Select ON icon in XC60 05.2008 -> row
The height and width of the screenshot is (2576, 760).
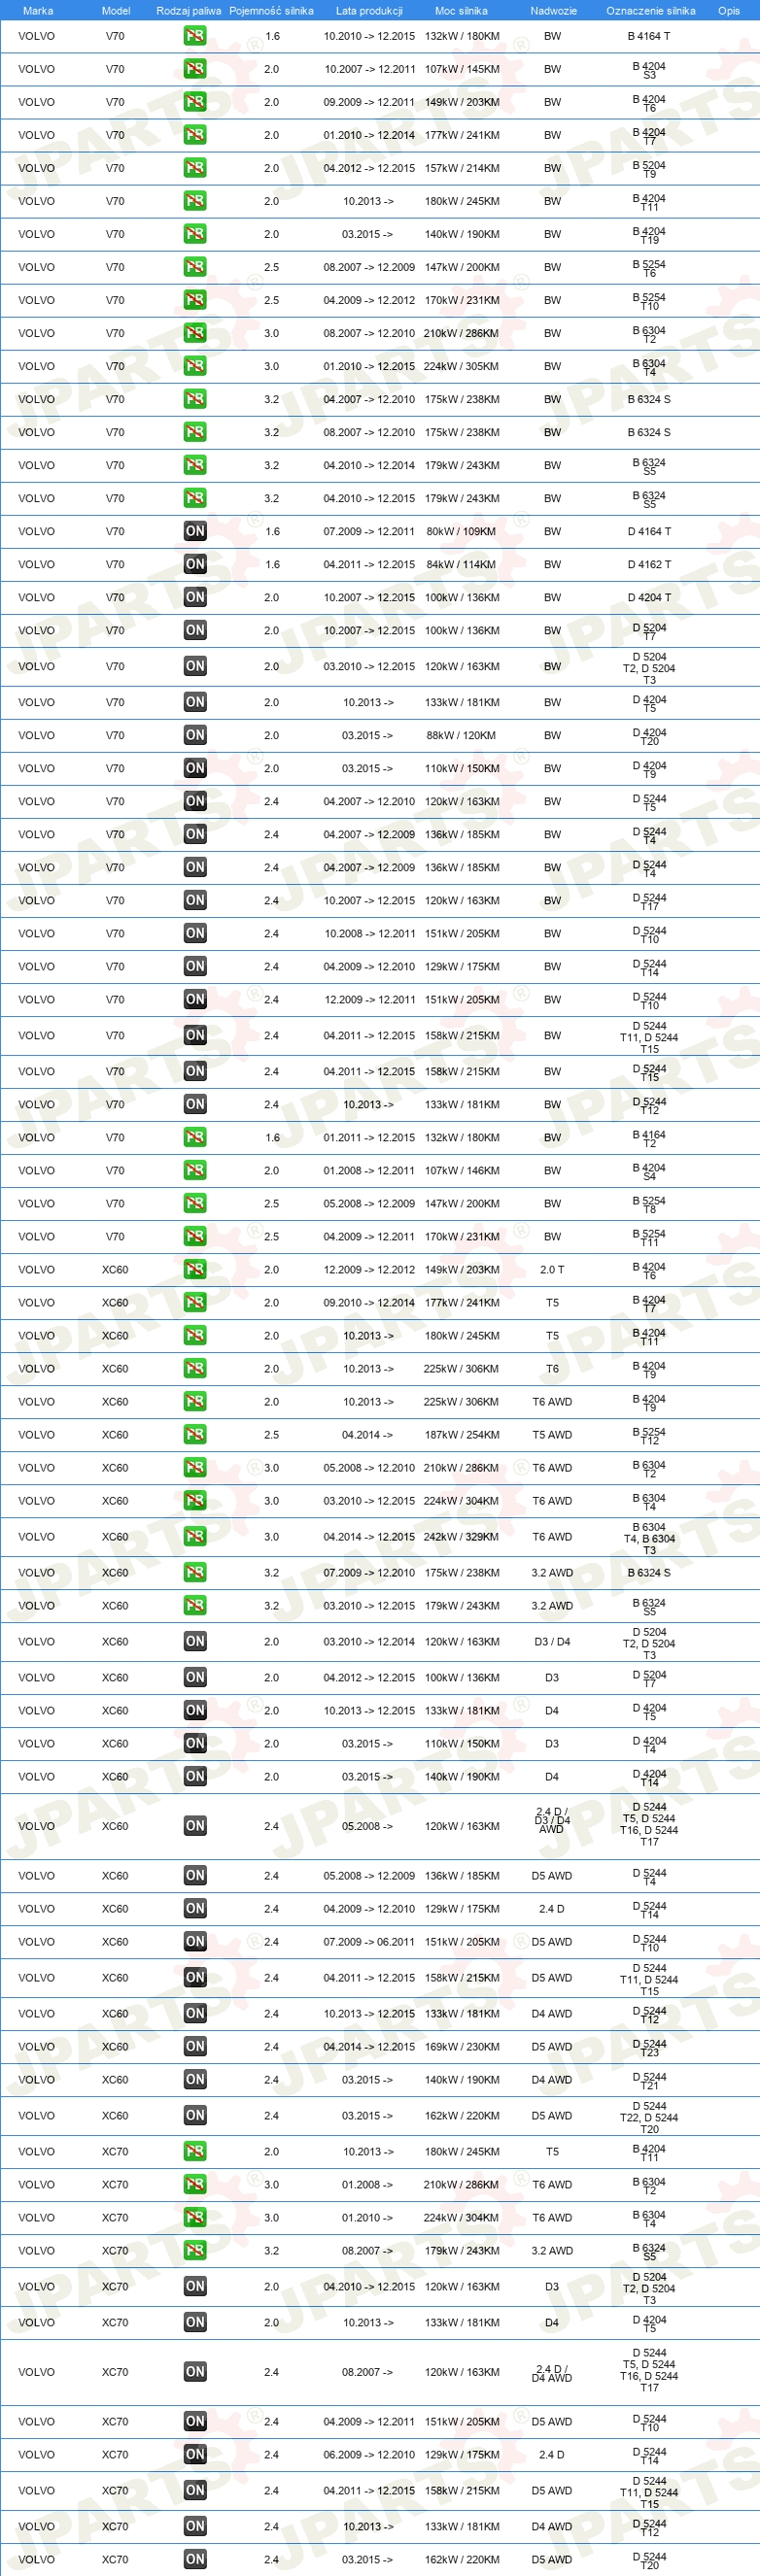coord(195,1825)
